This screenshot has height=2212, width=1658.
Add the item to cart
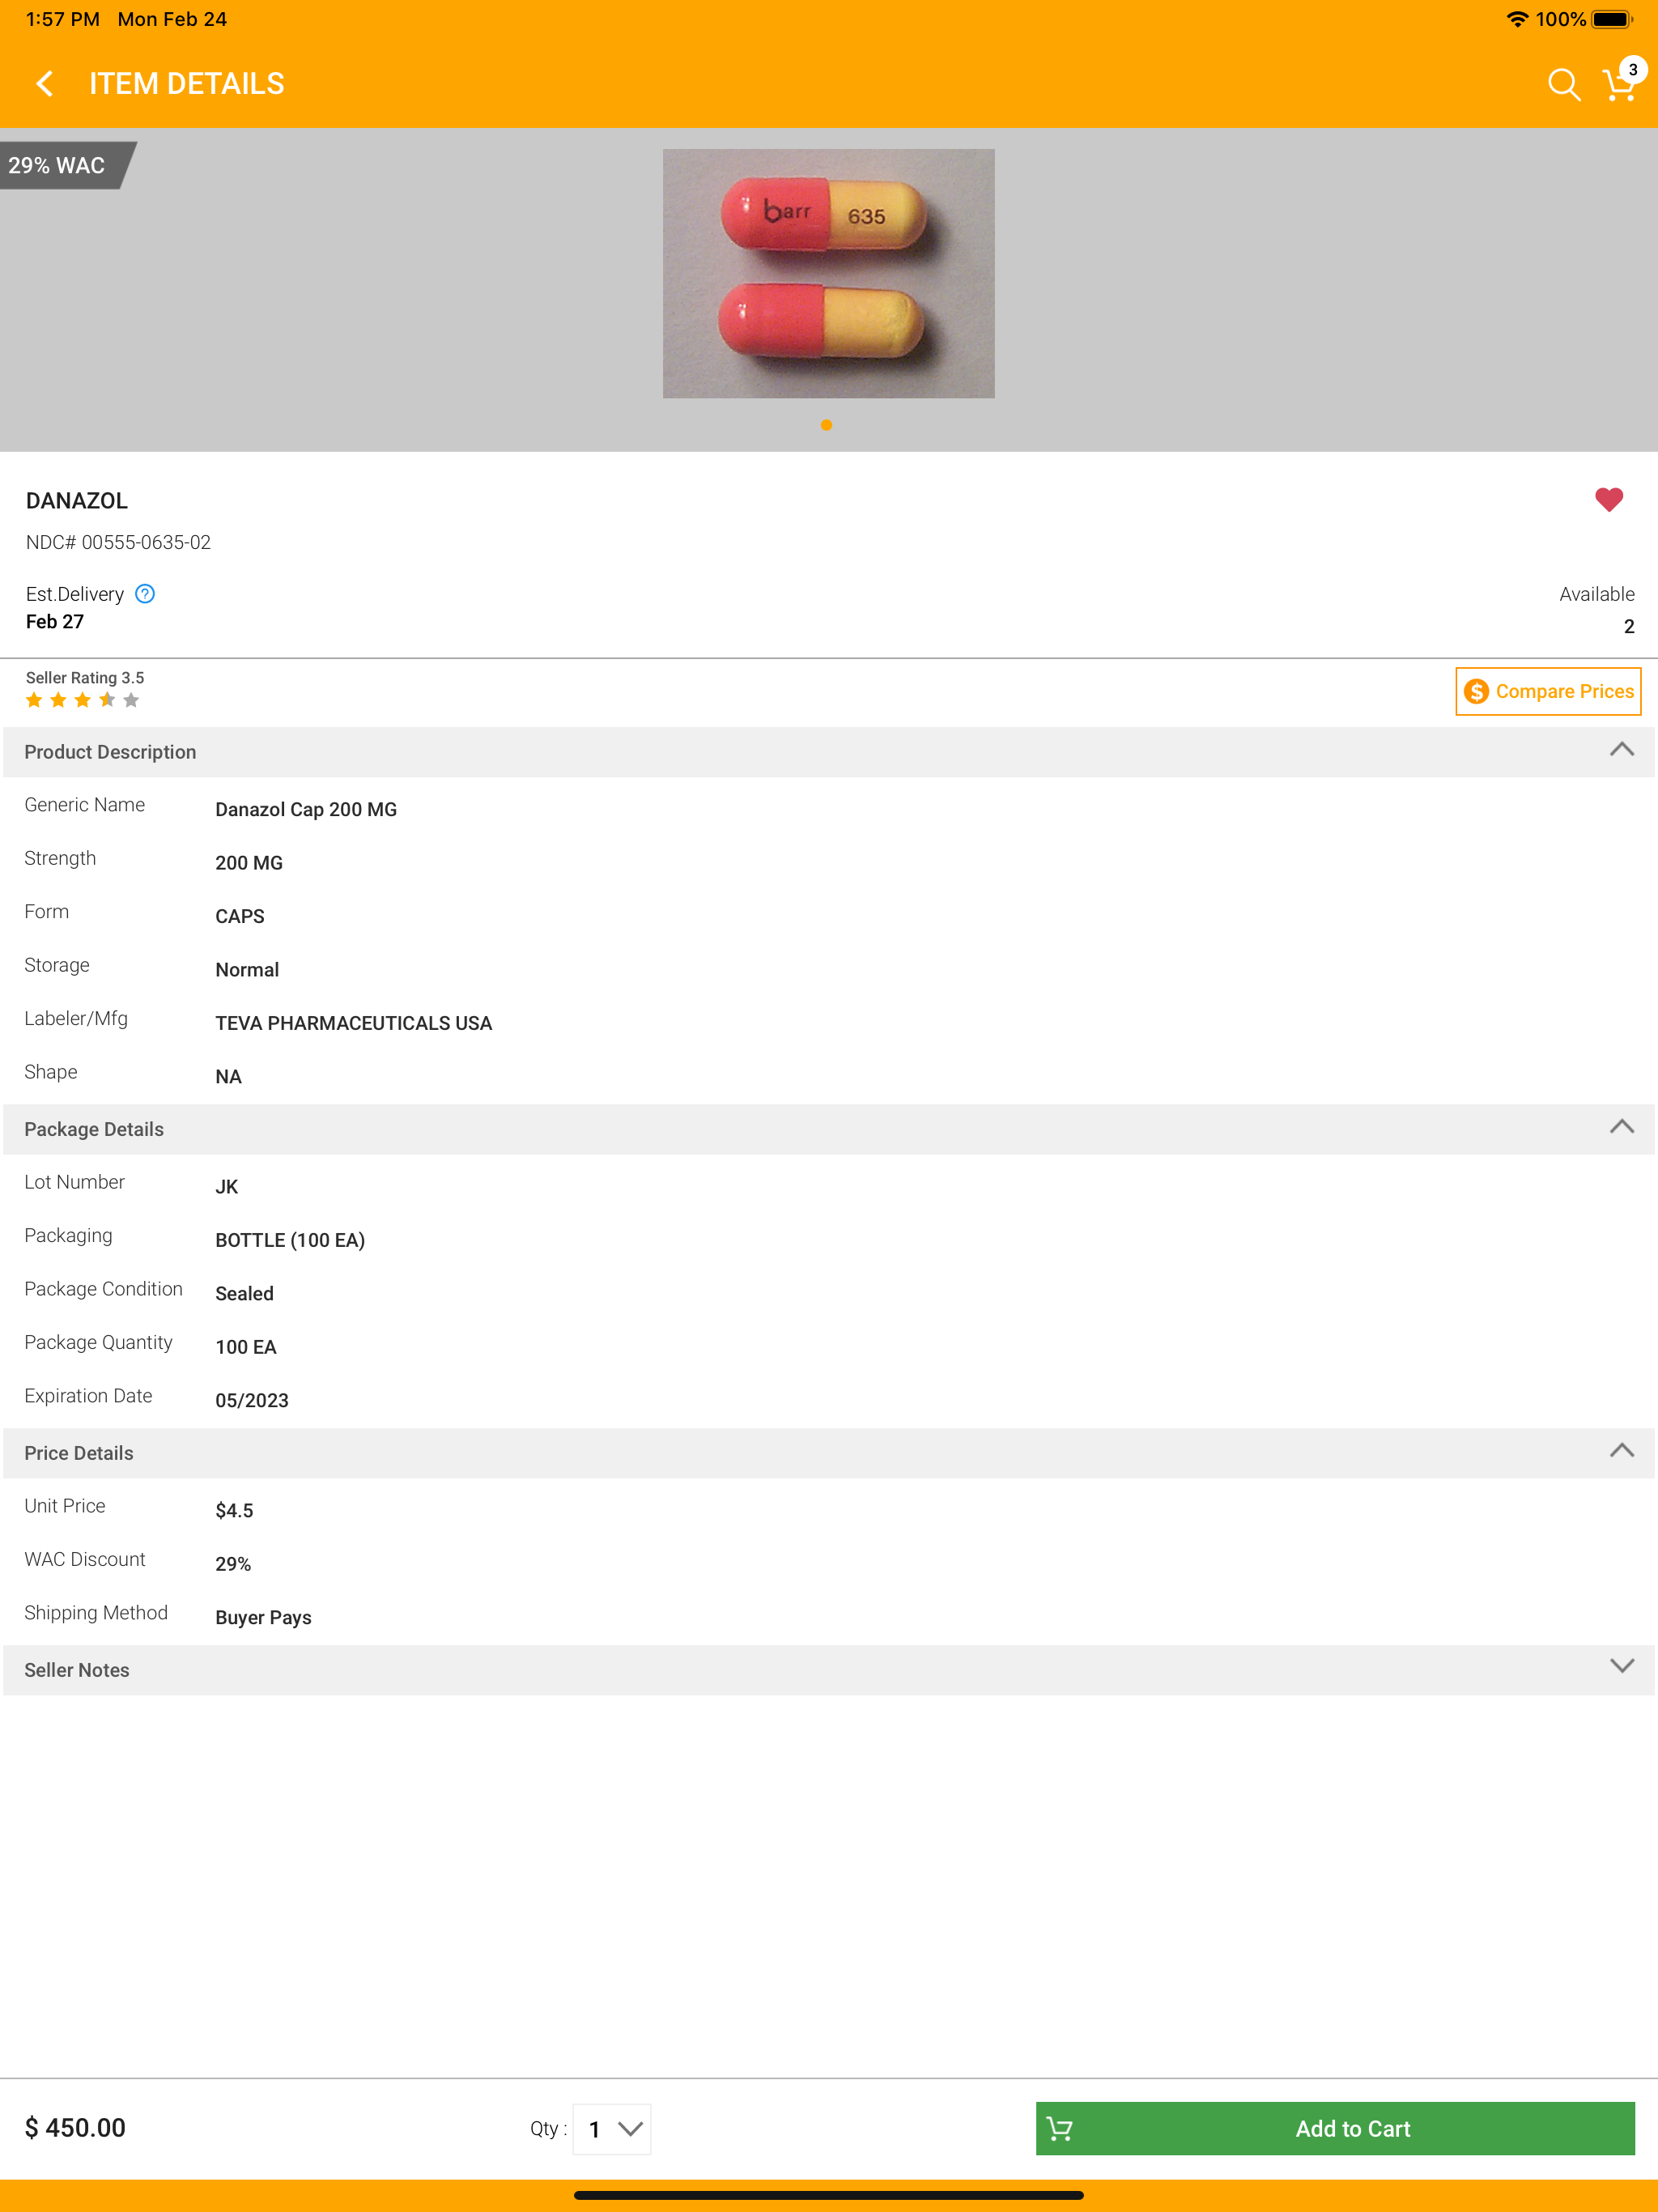pos(1335,2129)
